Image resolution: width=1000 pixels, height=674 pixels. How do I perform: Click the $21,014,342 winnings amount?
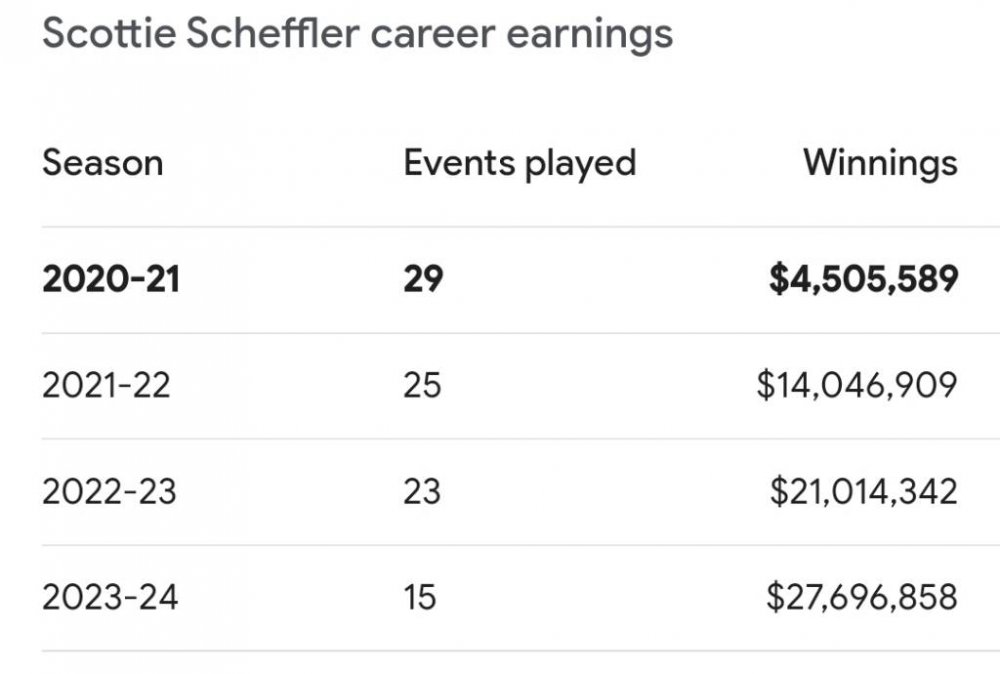[x=864, y=491]
